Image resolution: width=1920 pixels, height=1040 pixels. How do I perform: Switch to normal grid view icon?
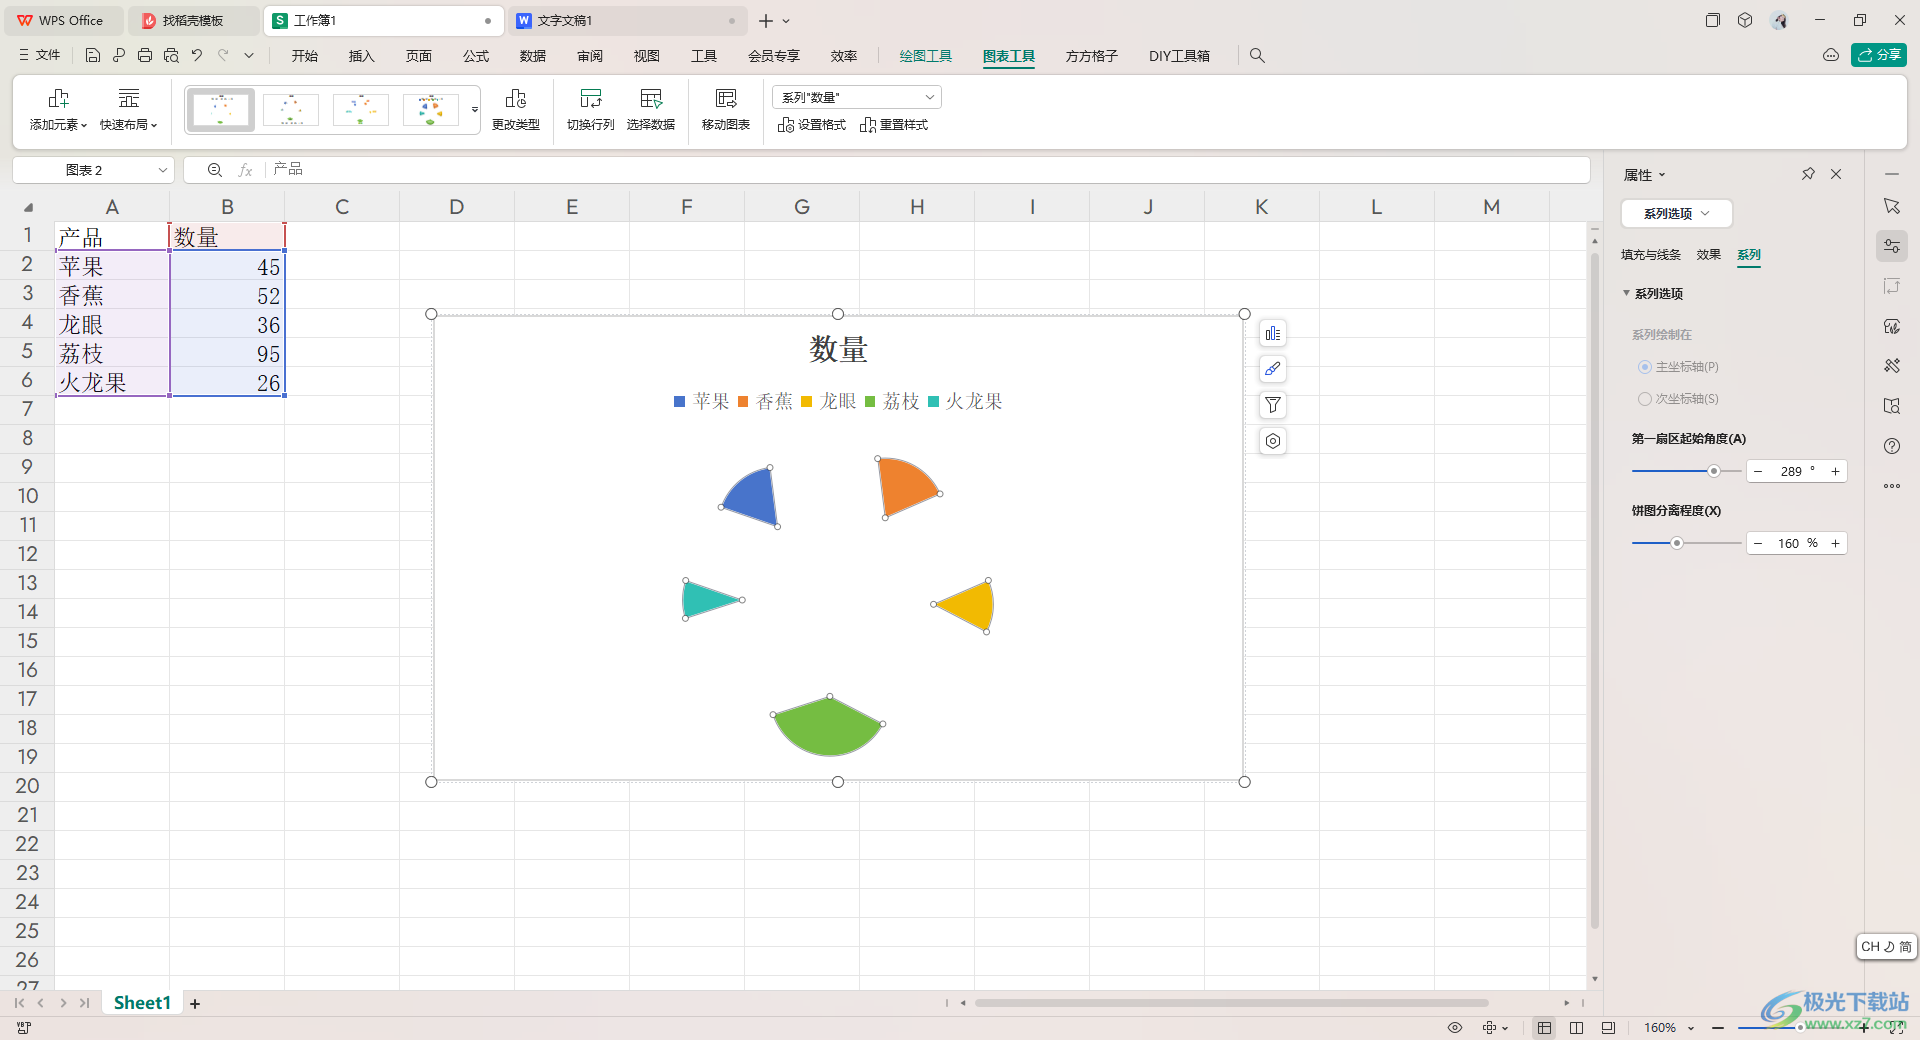(1545, 1028)
